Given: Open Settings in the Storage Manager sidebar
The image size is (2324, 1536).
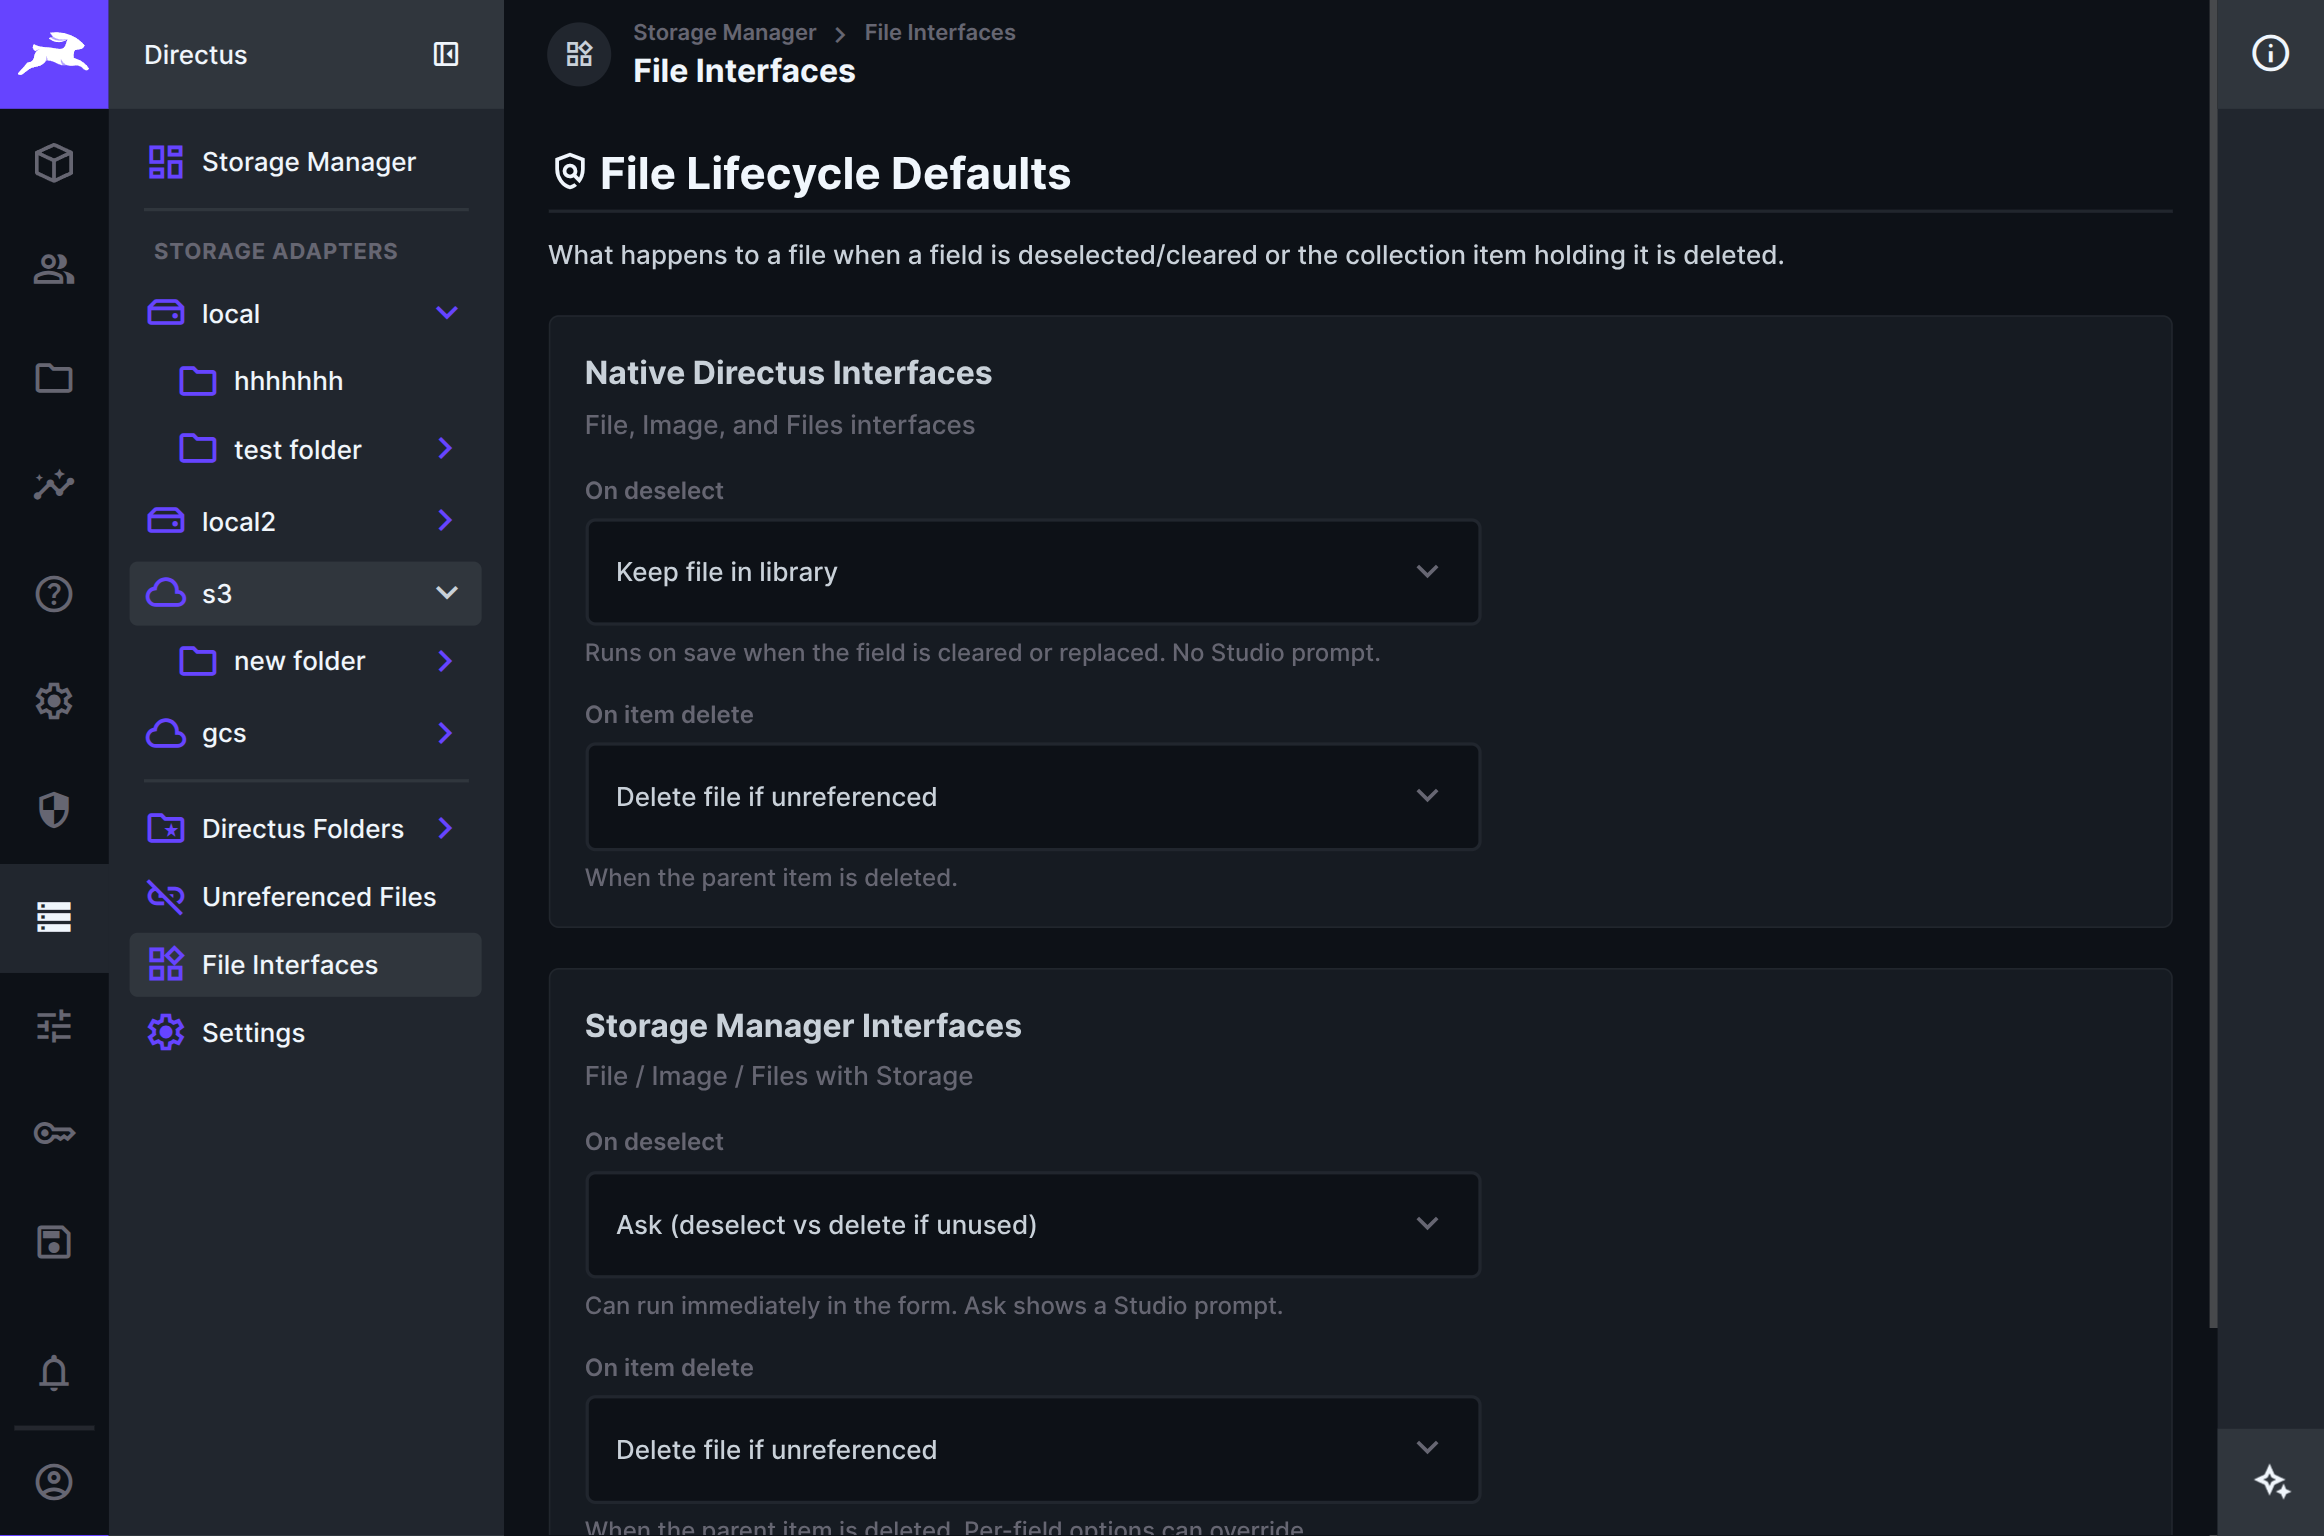Looking at the screenshot, I should pos(305,1033).
